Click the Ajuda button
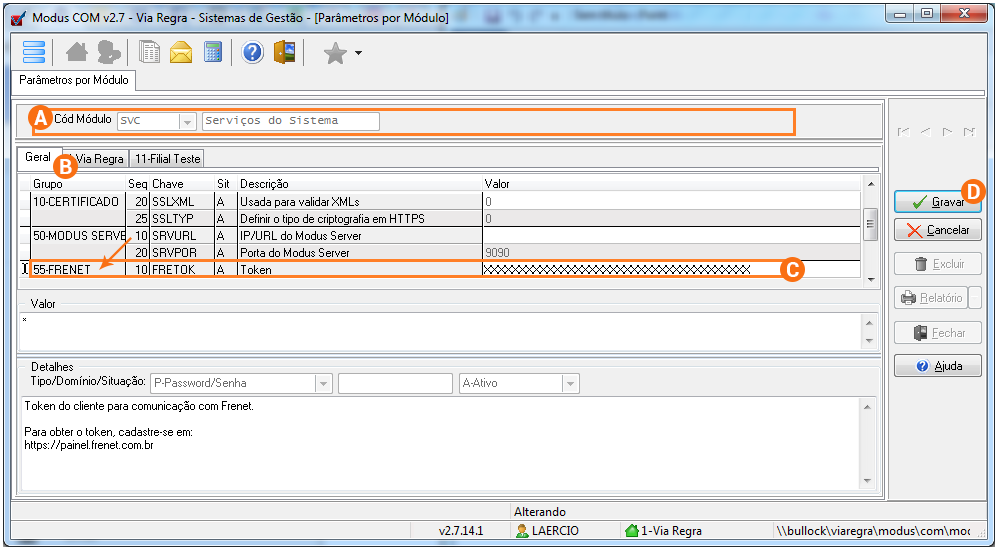Image resolution: width=996 pixels, height=548 pixels. [937, 366]
